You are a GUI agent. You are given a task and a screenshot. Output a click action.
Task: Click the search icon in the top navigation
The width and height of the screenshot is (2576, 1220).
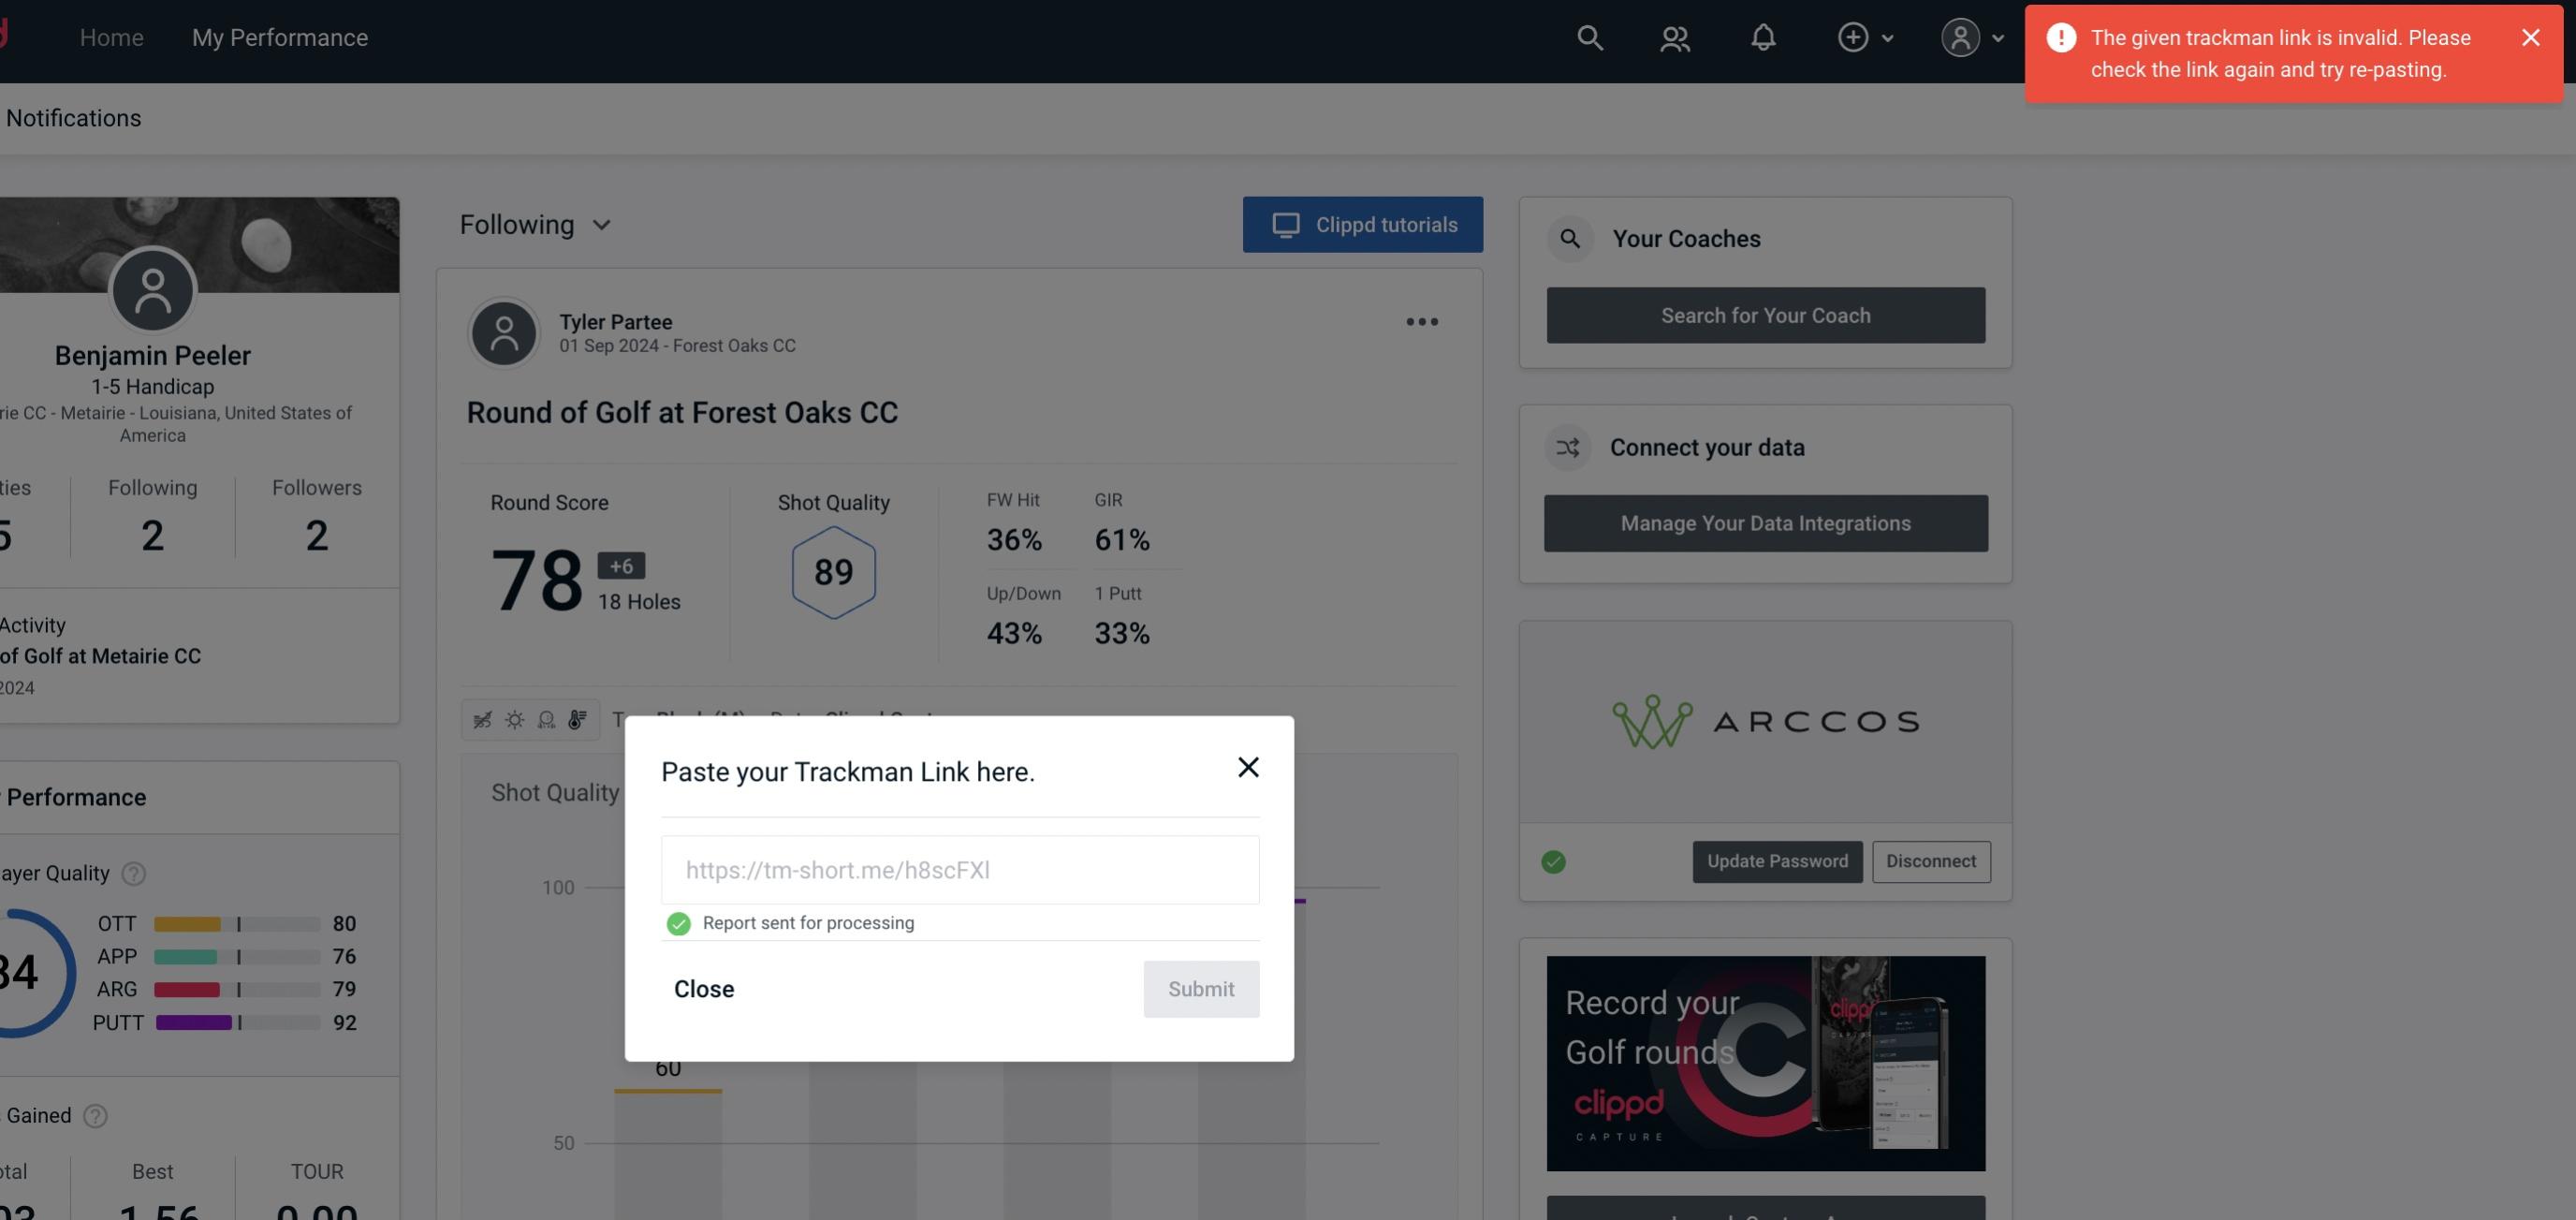1587,37
